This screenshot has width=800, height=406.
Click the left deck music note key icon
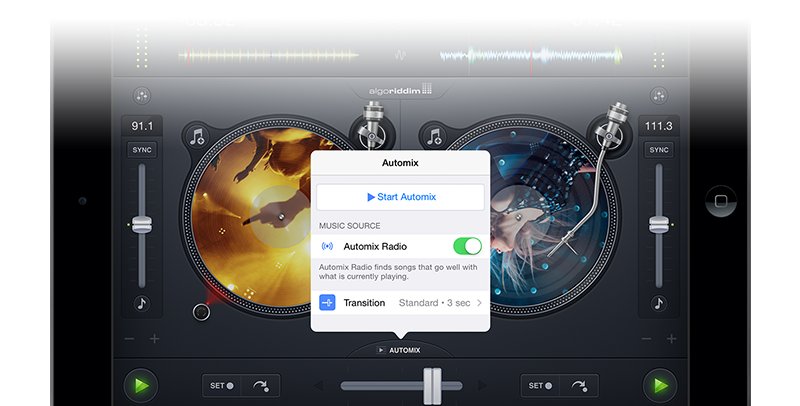coord(142,304)
